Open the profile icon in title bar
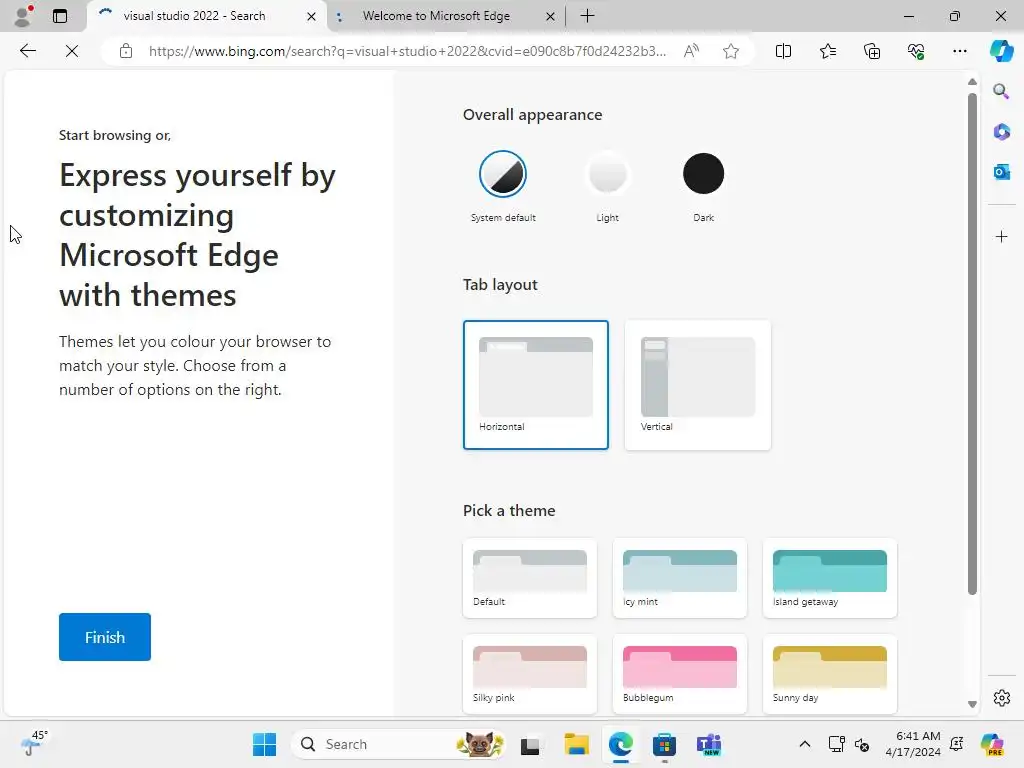1024x768 pixels. (23, 16)
